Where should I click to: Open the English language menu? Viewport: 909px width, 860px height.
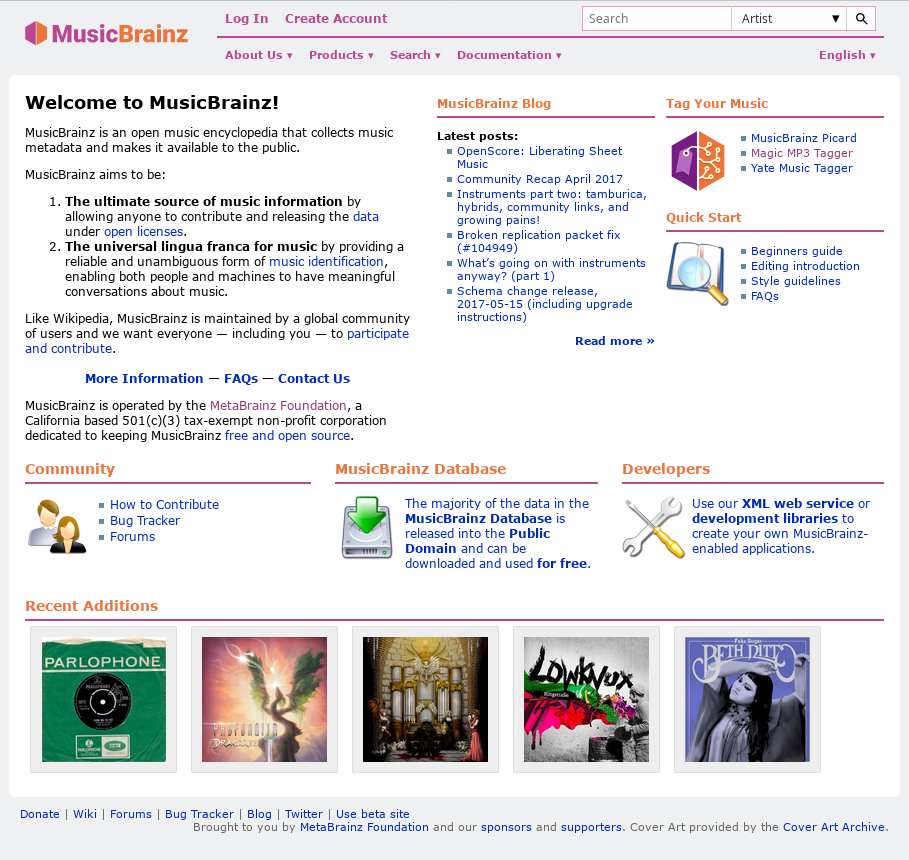pyautogui.click(x=847, y=55)
